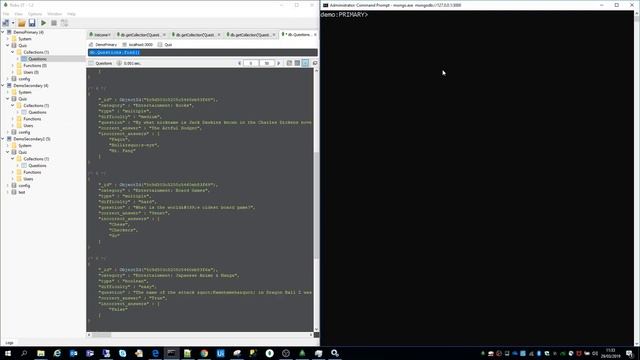The width and height of the screenshot is (640, 360).
Task: Open the Help menu
Action: click(71, 14)
